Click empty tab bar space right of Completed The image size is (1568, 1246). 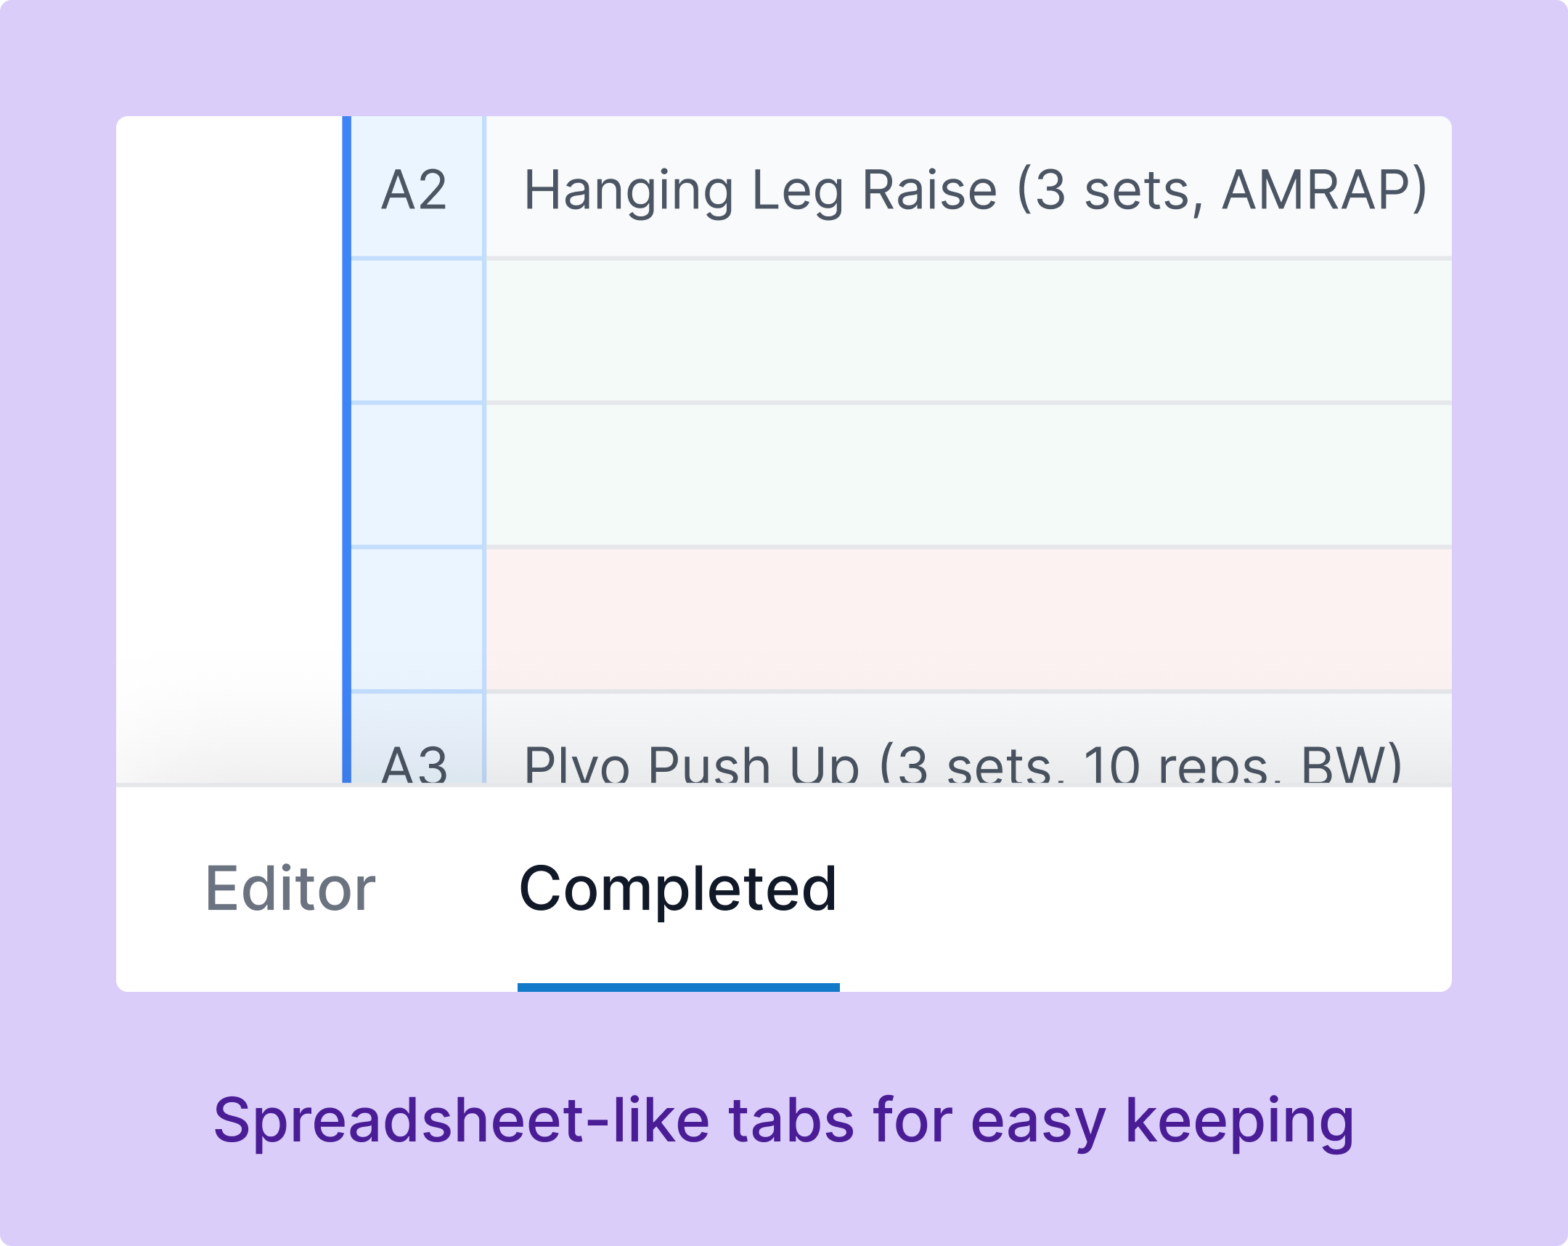click(x=1140, y=889)
